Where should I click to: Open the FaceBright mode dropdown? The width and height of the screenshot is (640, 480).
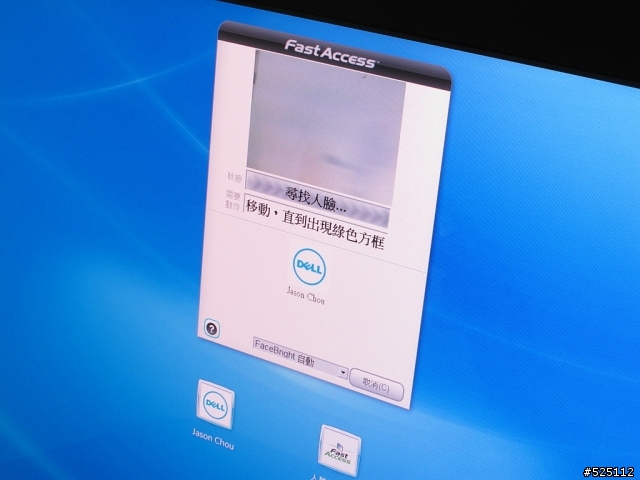[x=300, y=358]
